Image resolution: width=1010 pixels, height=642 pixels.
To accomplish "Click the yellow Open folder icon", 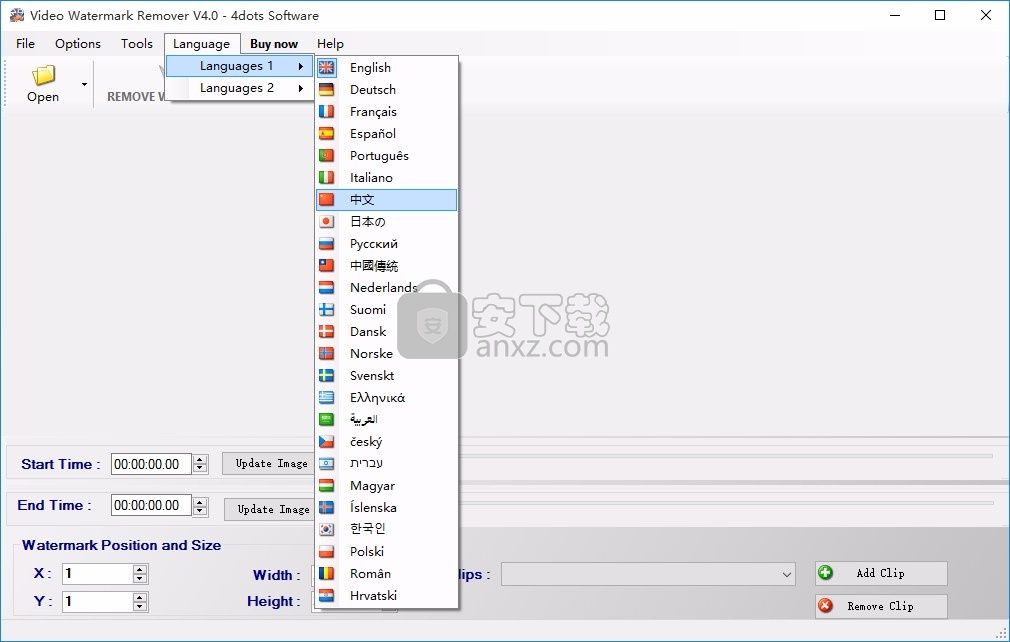I will point(43,75).
